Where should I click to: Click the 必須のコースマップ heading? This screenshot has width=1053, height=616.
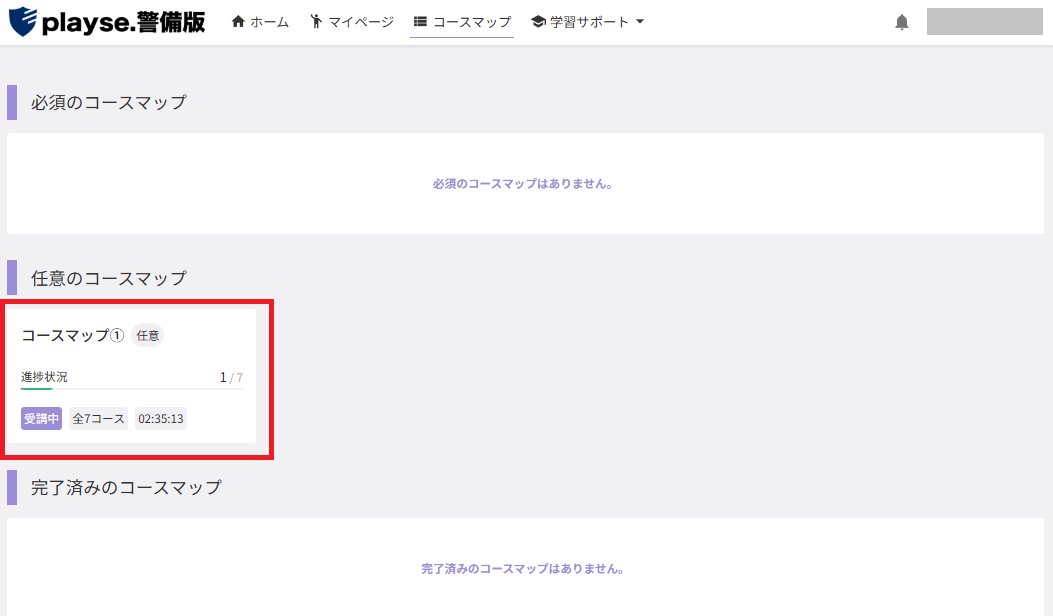(x=109, y=102)
